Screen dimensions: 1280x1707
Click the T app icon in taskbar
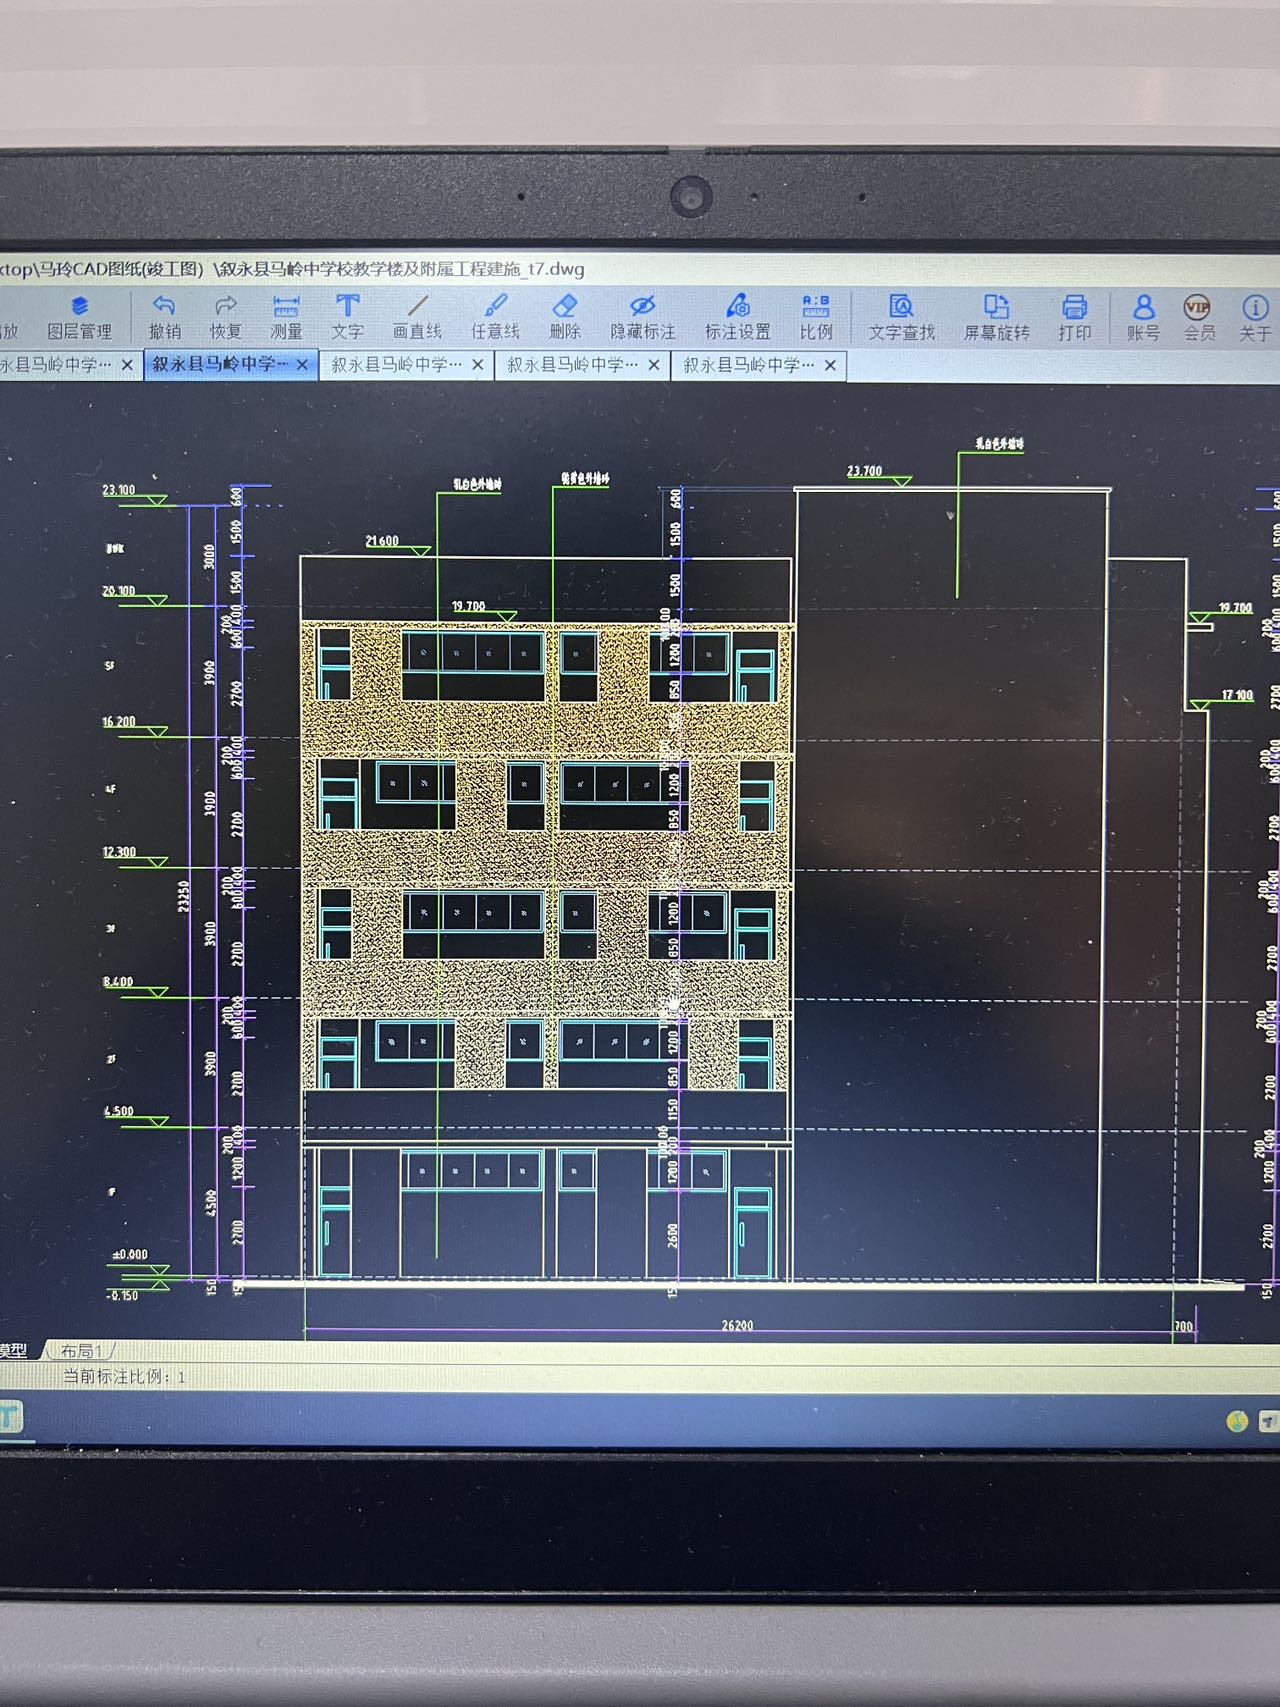pos(9,1417)
